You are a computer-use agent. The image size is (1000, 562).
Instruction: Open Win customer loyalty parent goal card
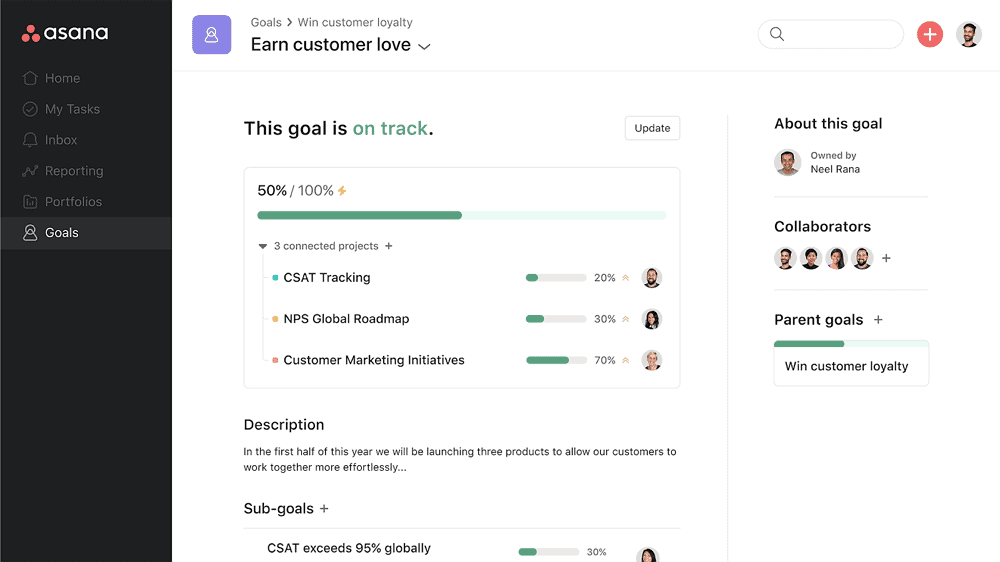851,364
